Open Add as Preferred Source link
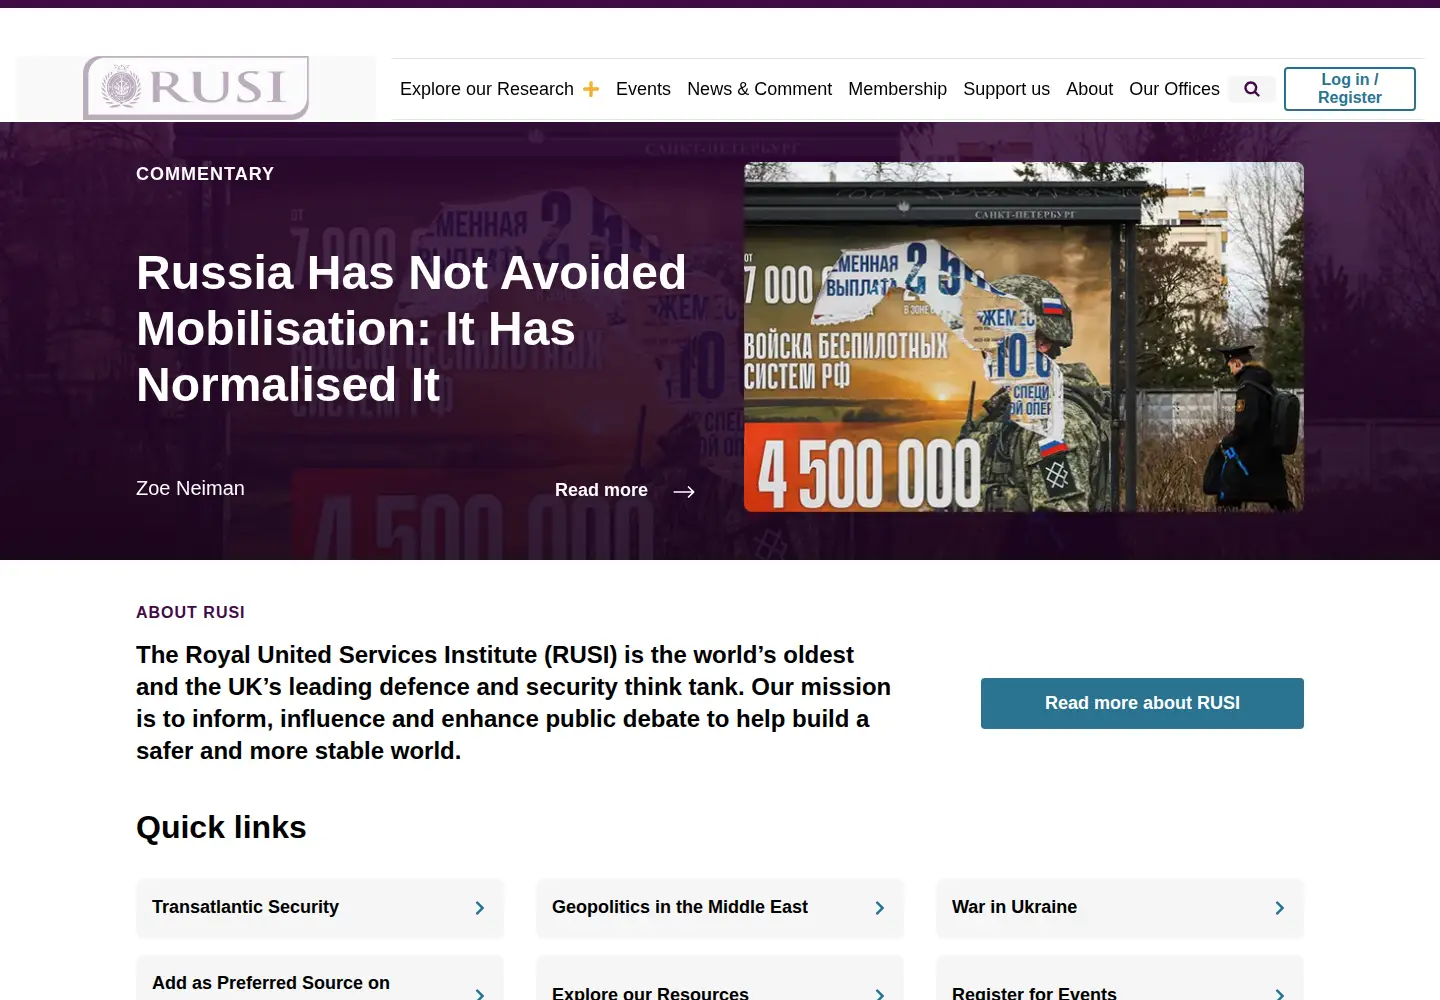Viewport: 1440px width, 1000px height. click(320, 980)
